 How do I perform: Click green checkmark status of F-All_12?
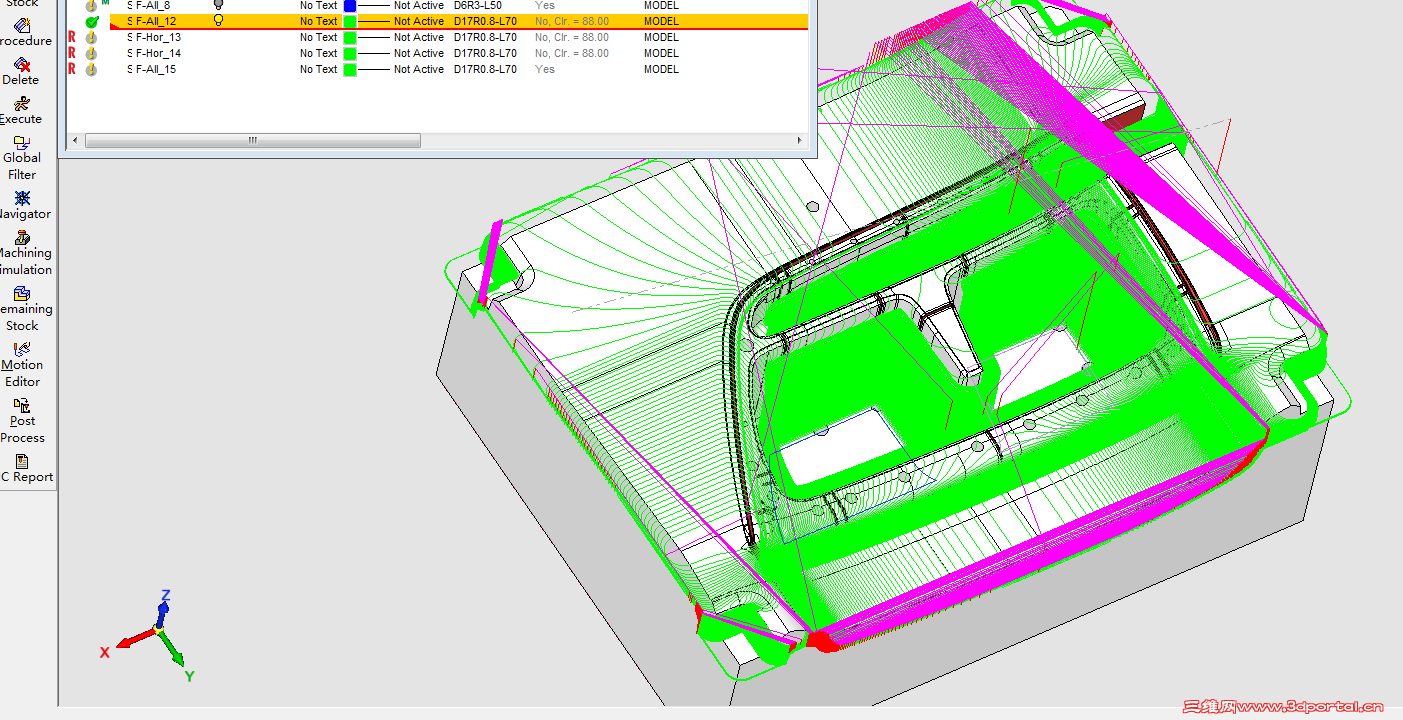coord(91,21)
